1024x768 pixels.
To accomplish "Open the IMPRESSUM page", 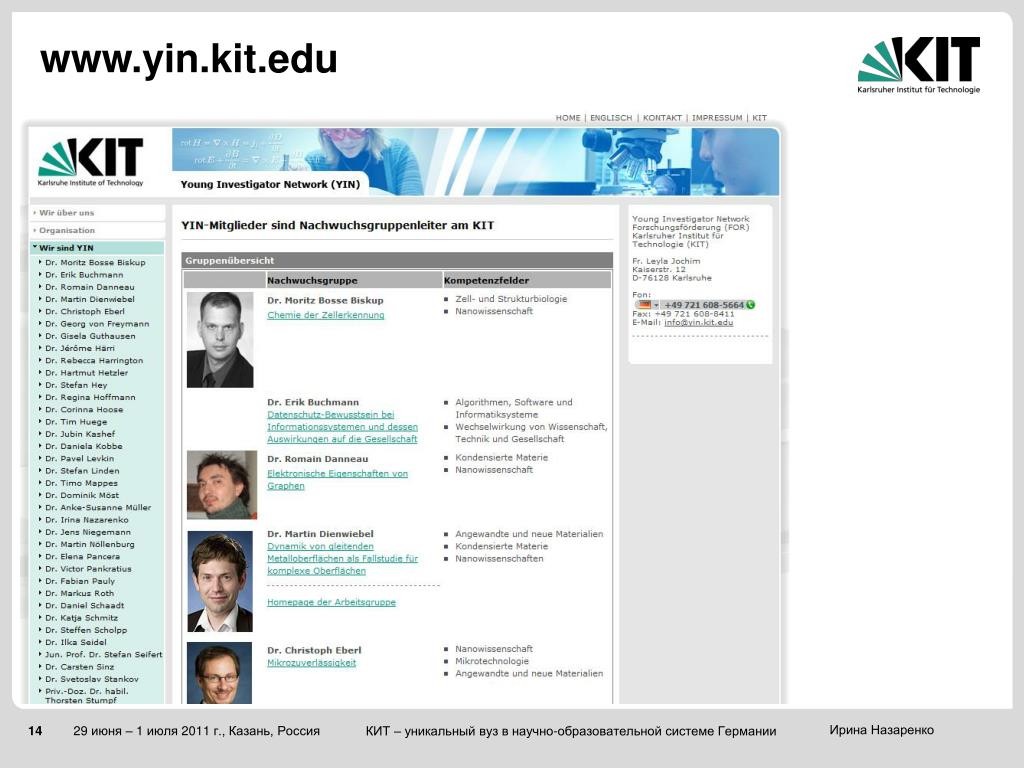I will tap(716, 118).
